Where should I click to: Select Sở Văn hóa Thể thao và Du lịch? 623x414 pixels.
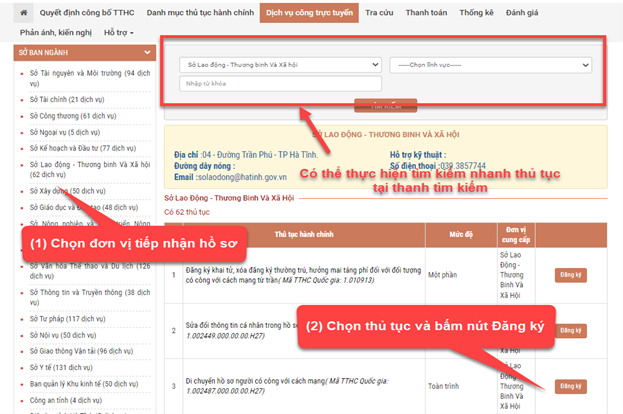pos(90,271)
